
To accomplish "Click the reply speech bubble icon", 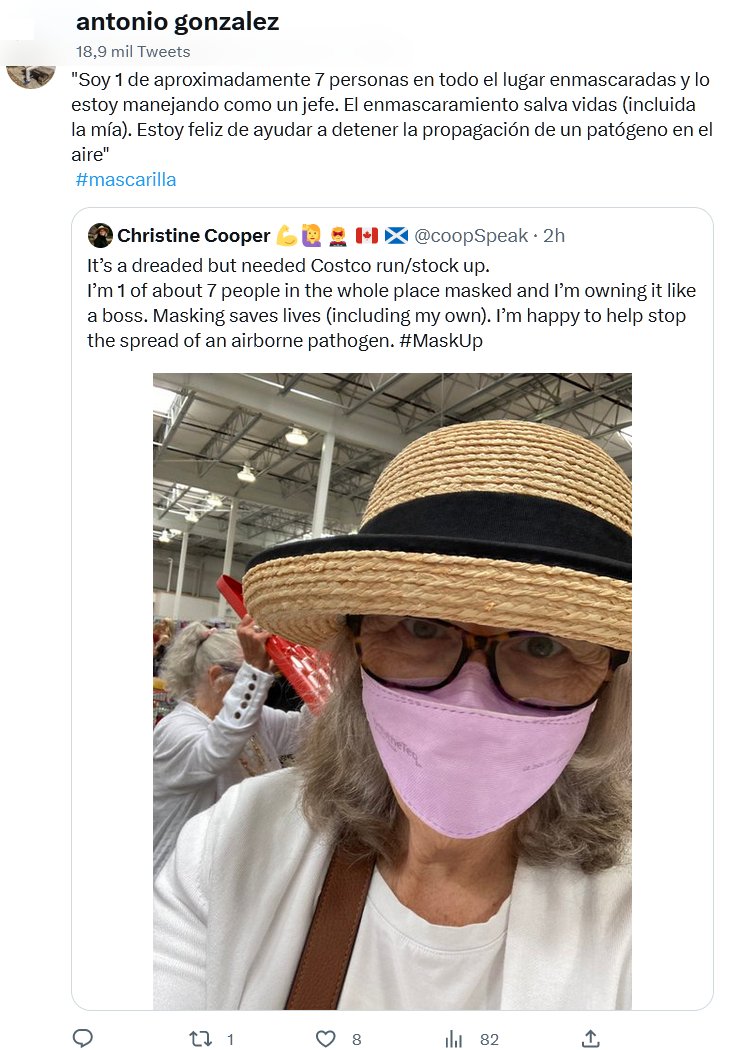I will [x=83, y=1039].
